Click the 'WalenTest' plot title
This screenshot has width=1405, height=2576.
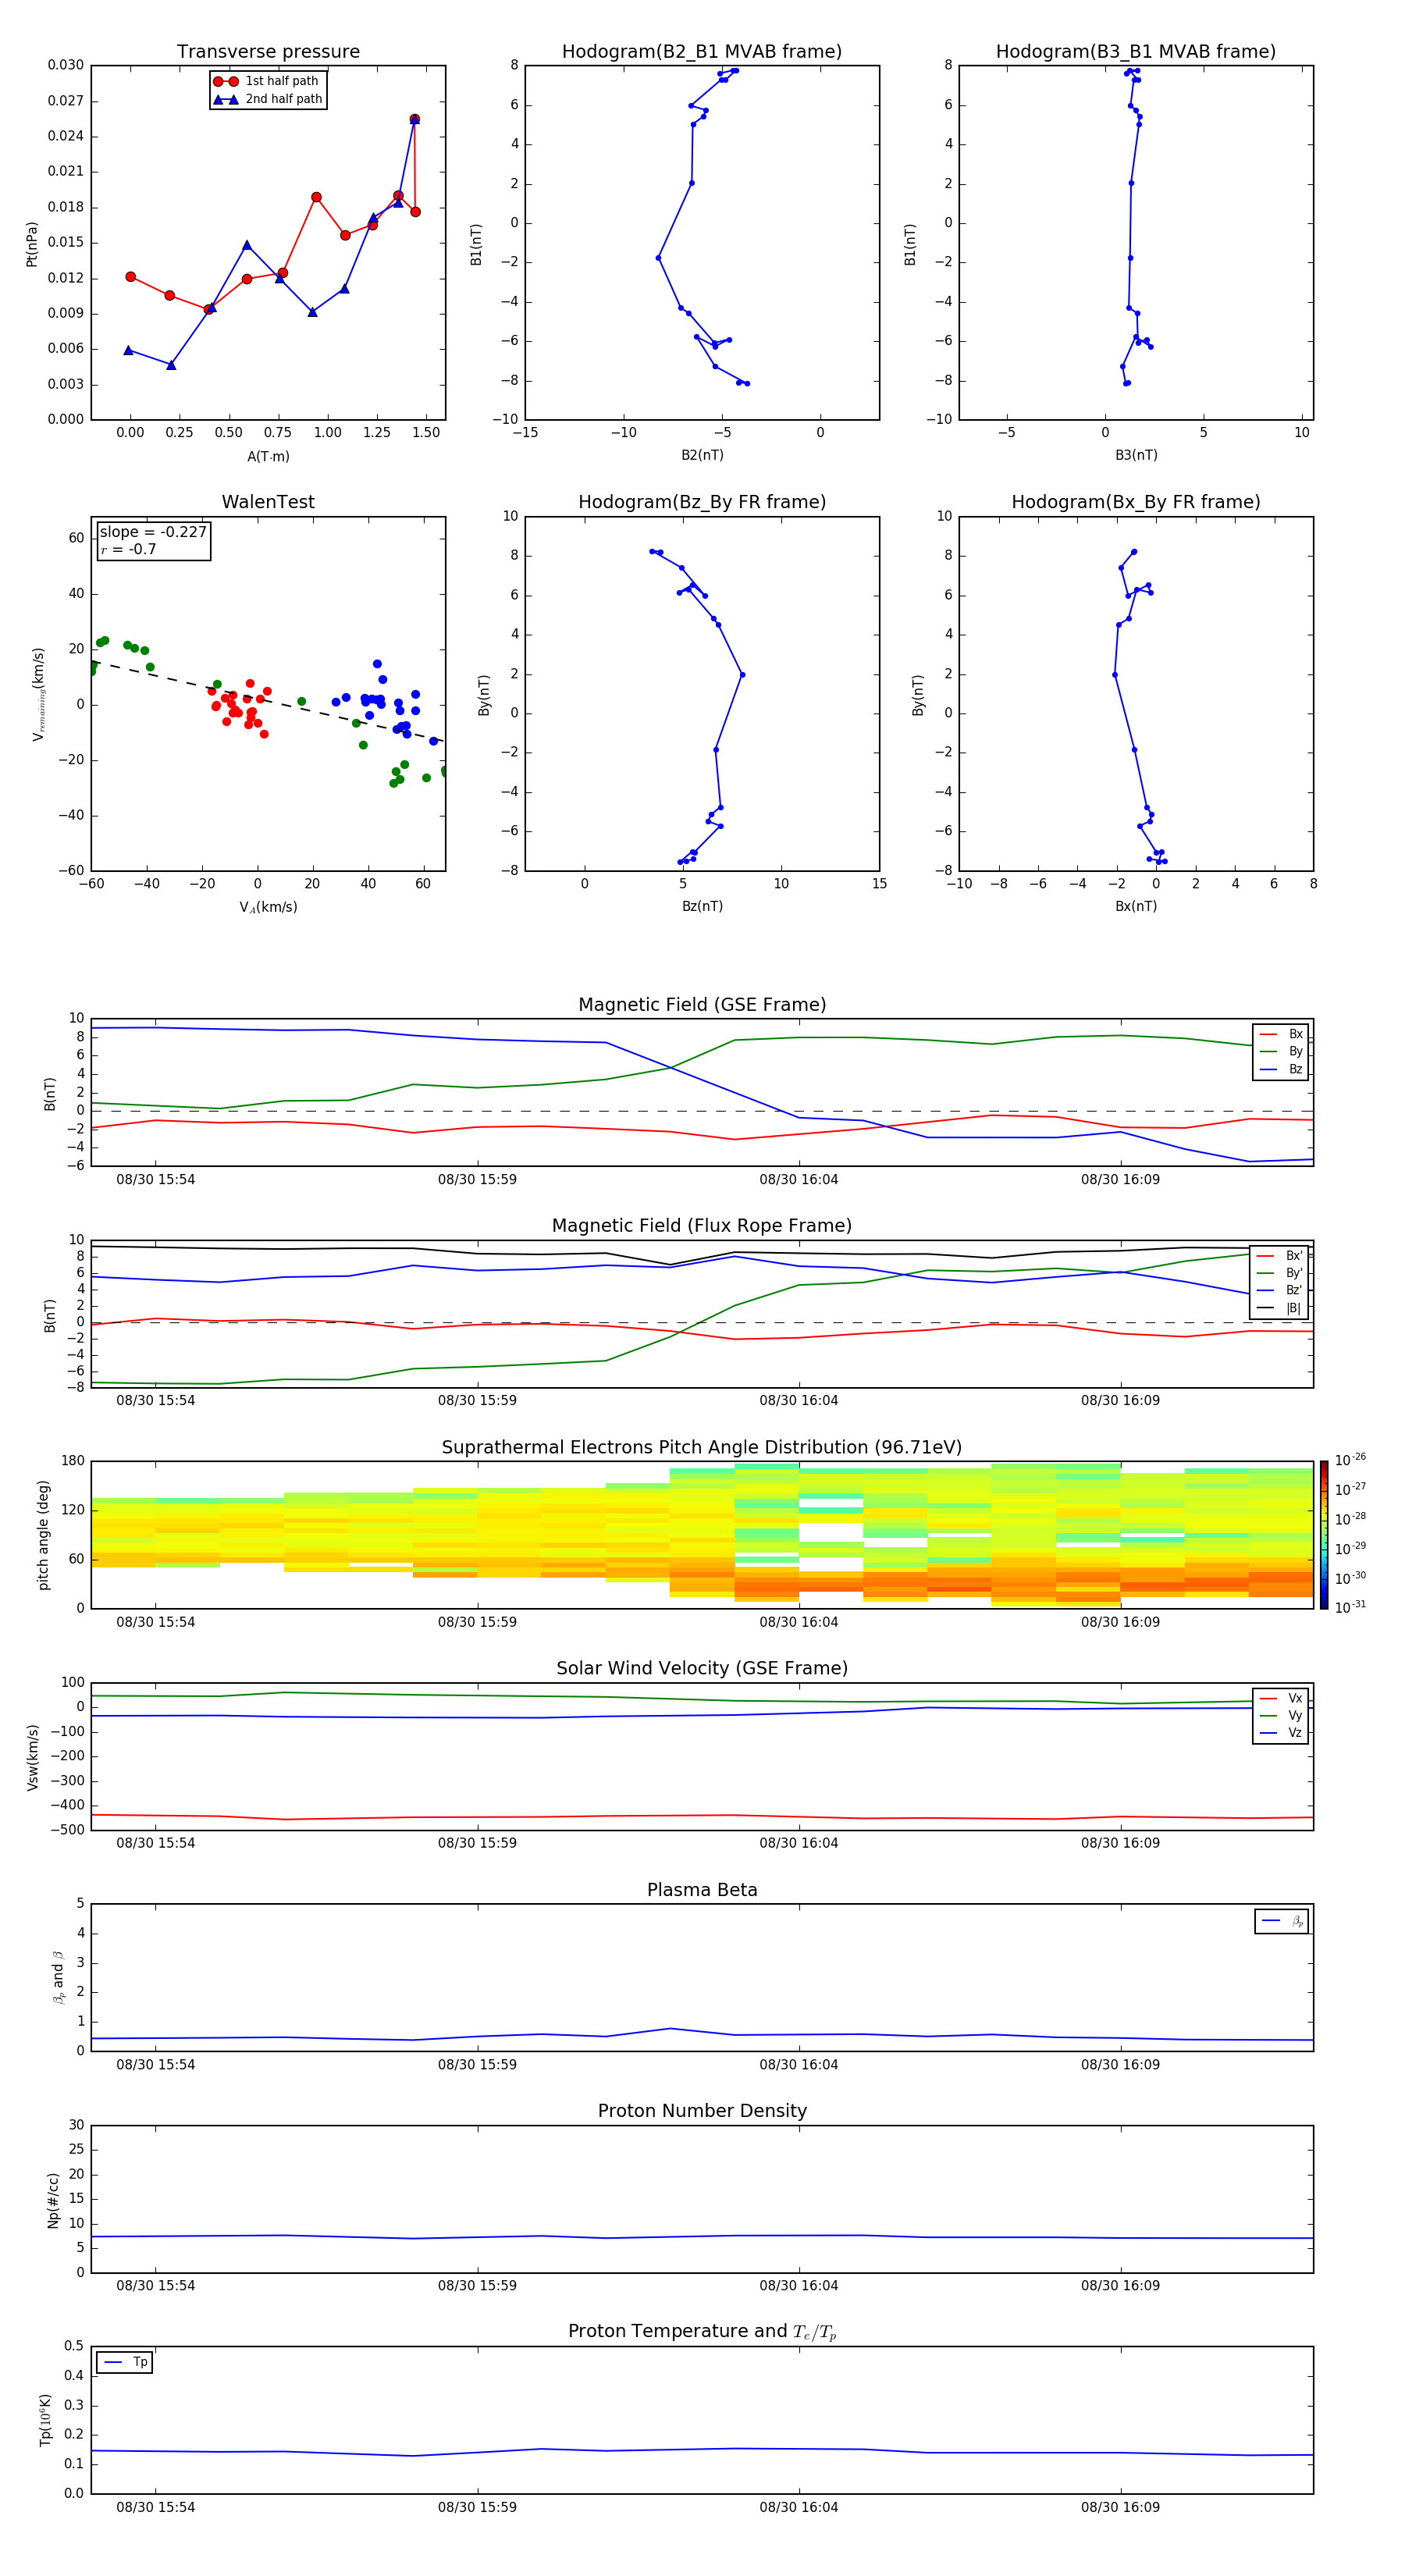pyautogui.click(x=268, y=502)
